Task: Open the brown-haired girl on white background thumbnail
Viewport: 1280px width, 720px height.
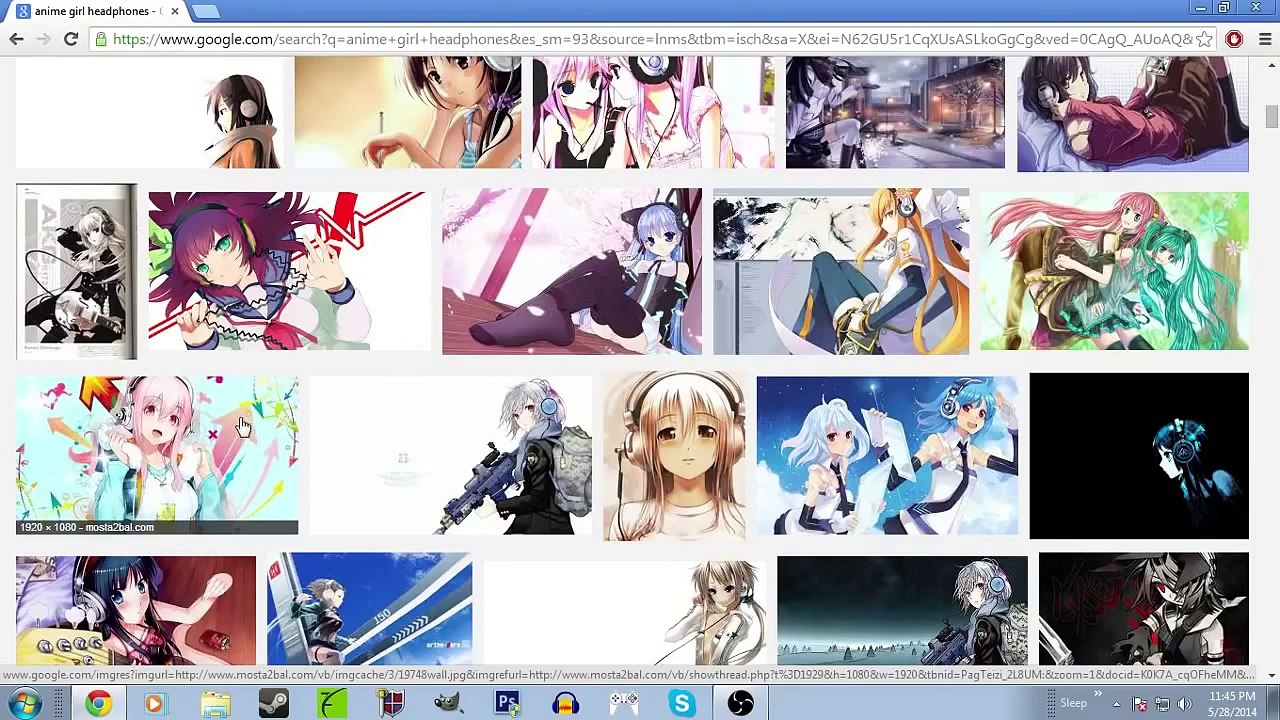Action: click(624, 610)
